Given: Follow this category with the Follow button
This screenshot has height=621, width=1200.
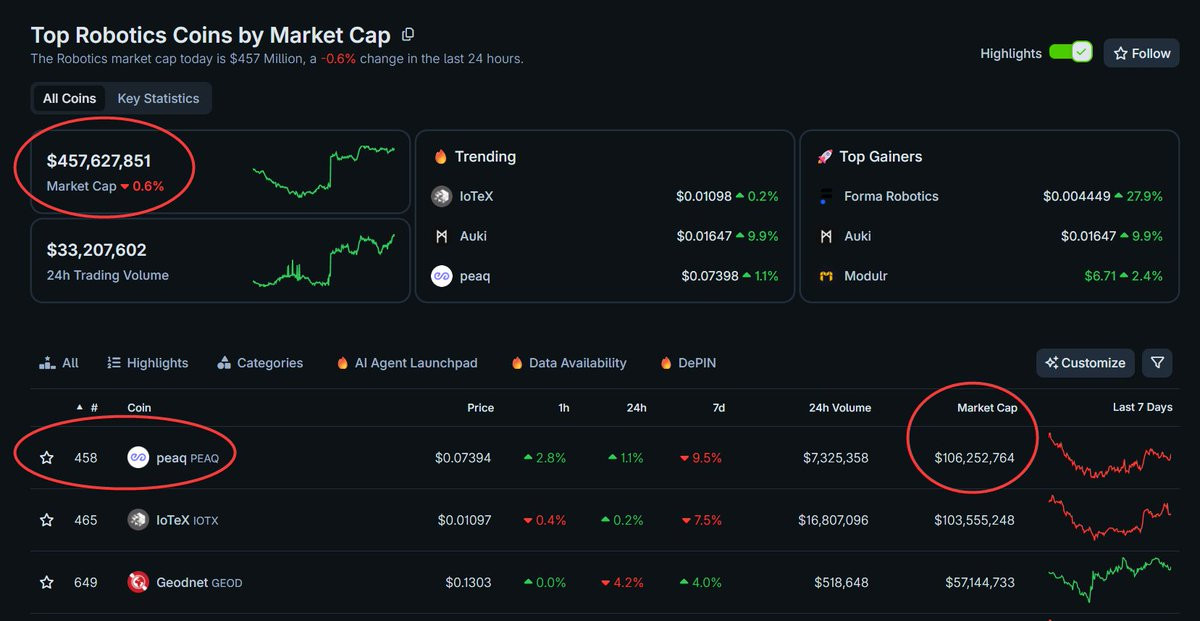Looking at the screenshot, I should 1142,53.
